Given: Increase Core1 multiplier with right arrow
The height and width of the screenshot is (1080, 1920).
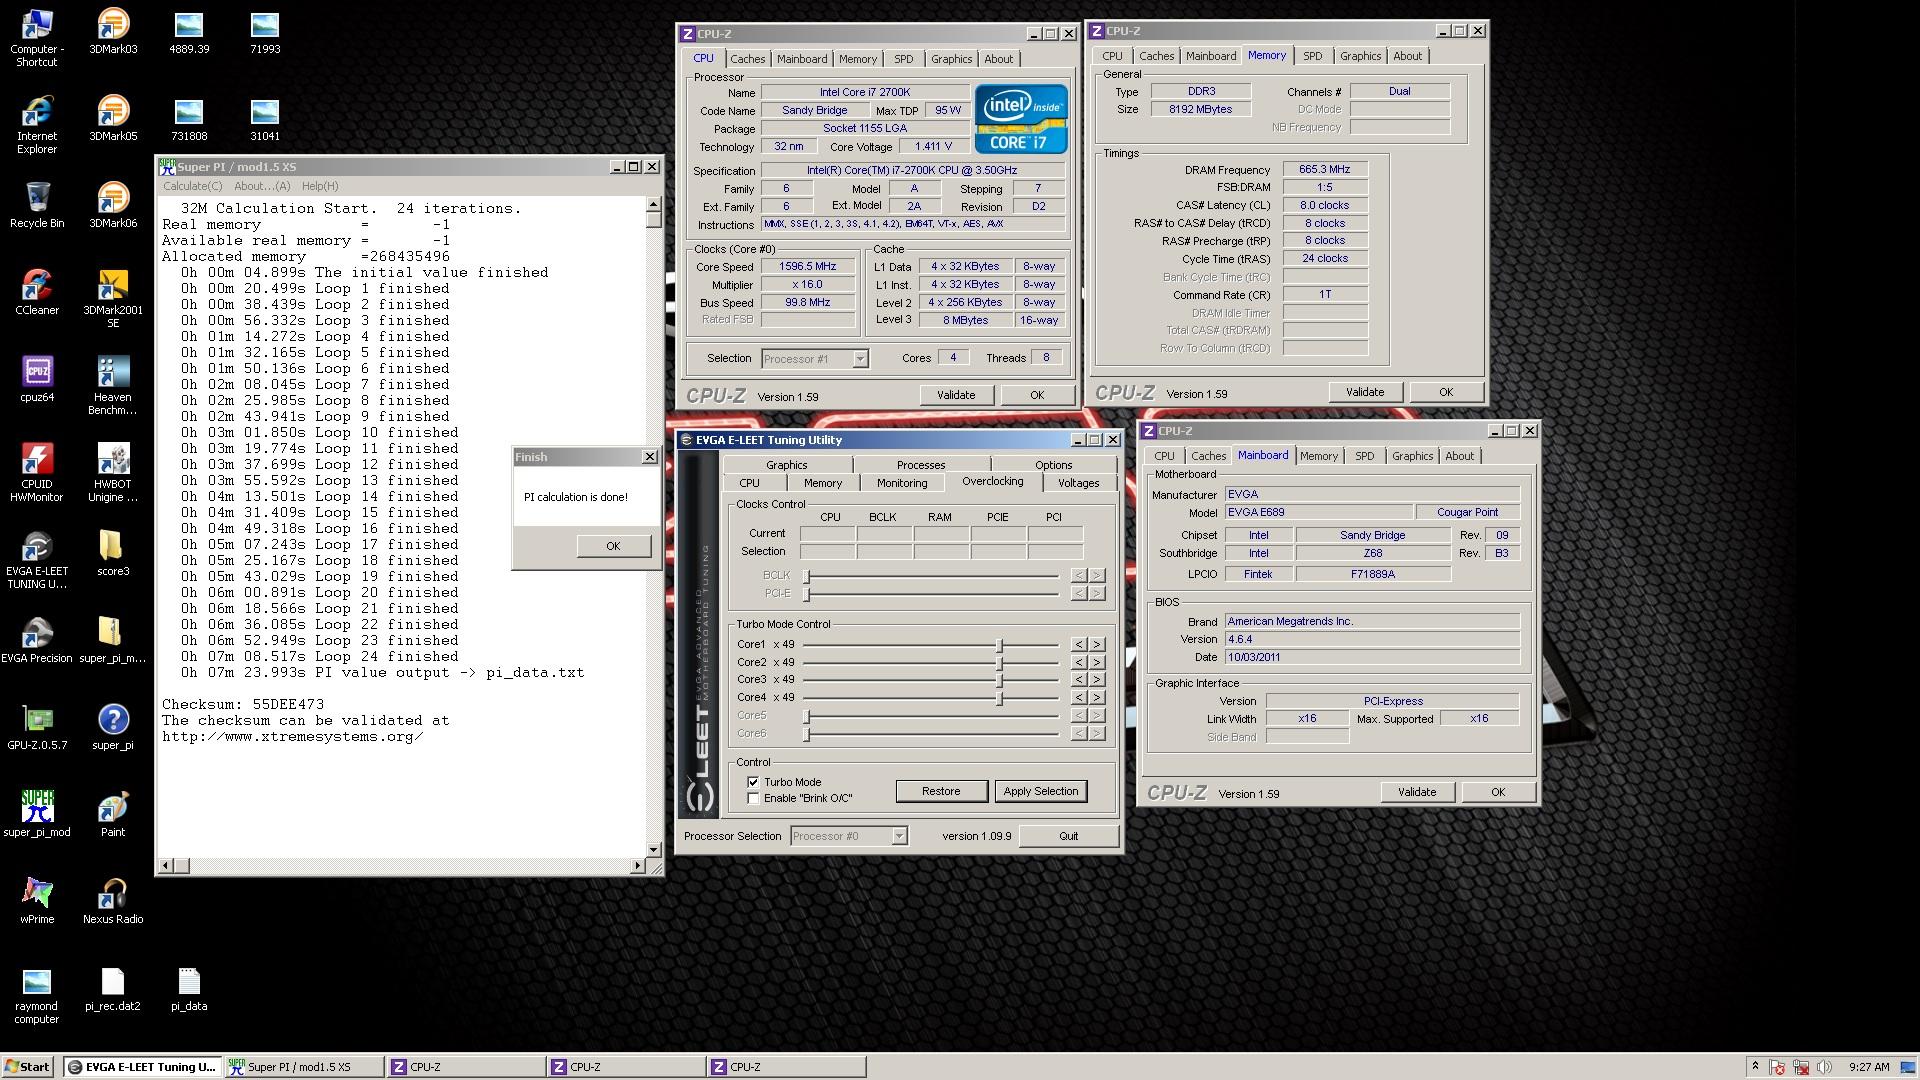Looking at the screenshot, I should point(1097,644).
